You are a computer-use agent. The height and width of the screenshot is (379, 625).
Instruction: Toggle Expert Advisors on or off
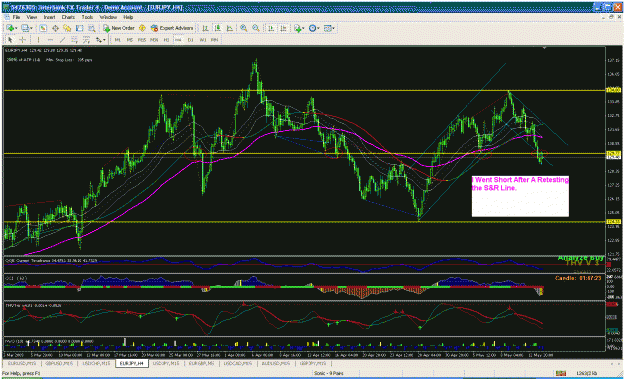pos(172,28)
